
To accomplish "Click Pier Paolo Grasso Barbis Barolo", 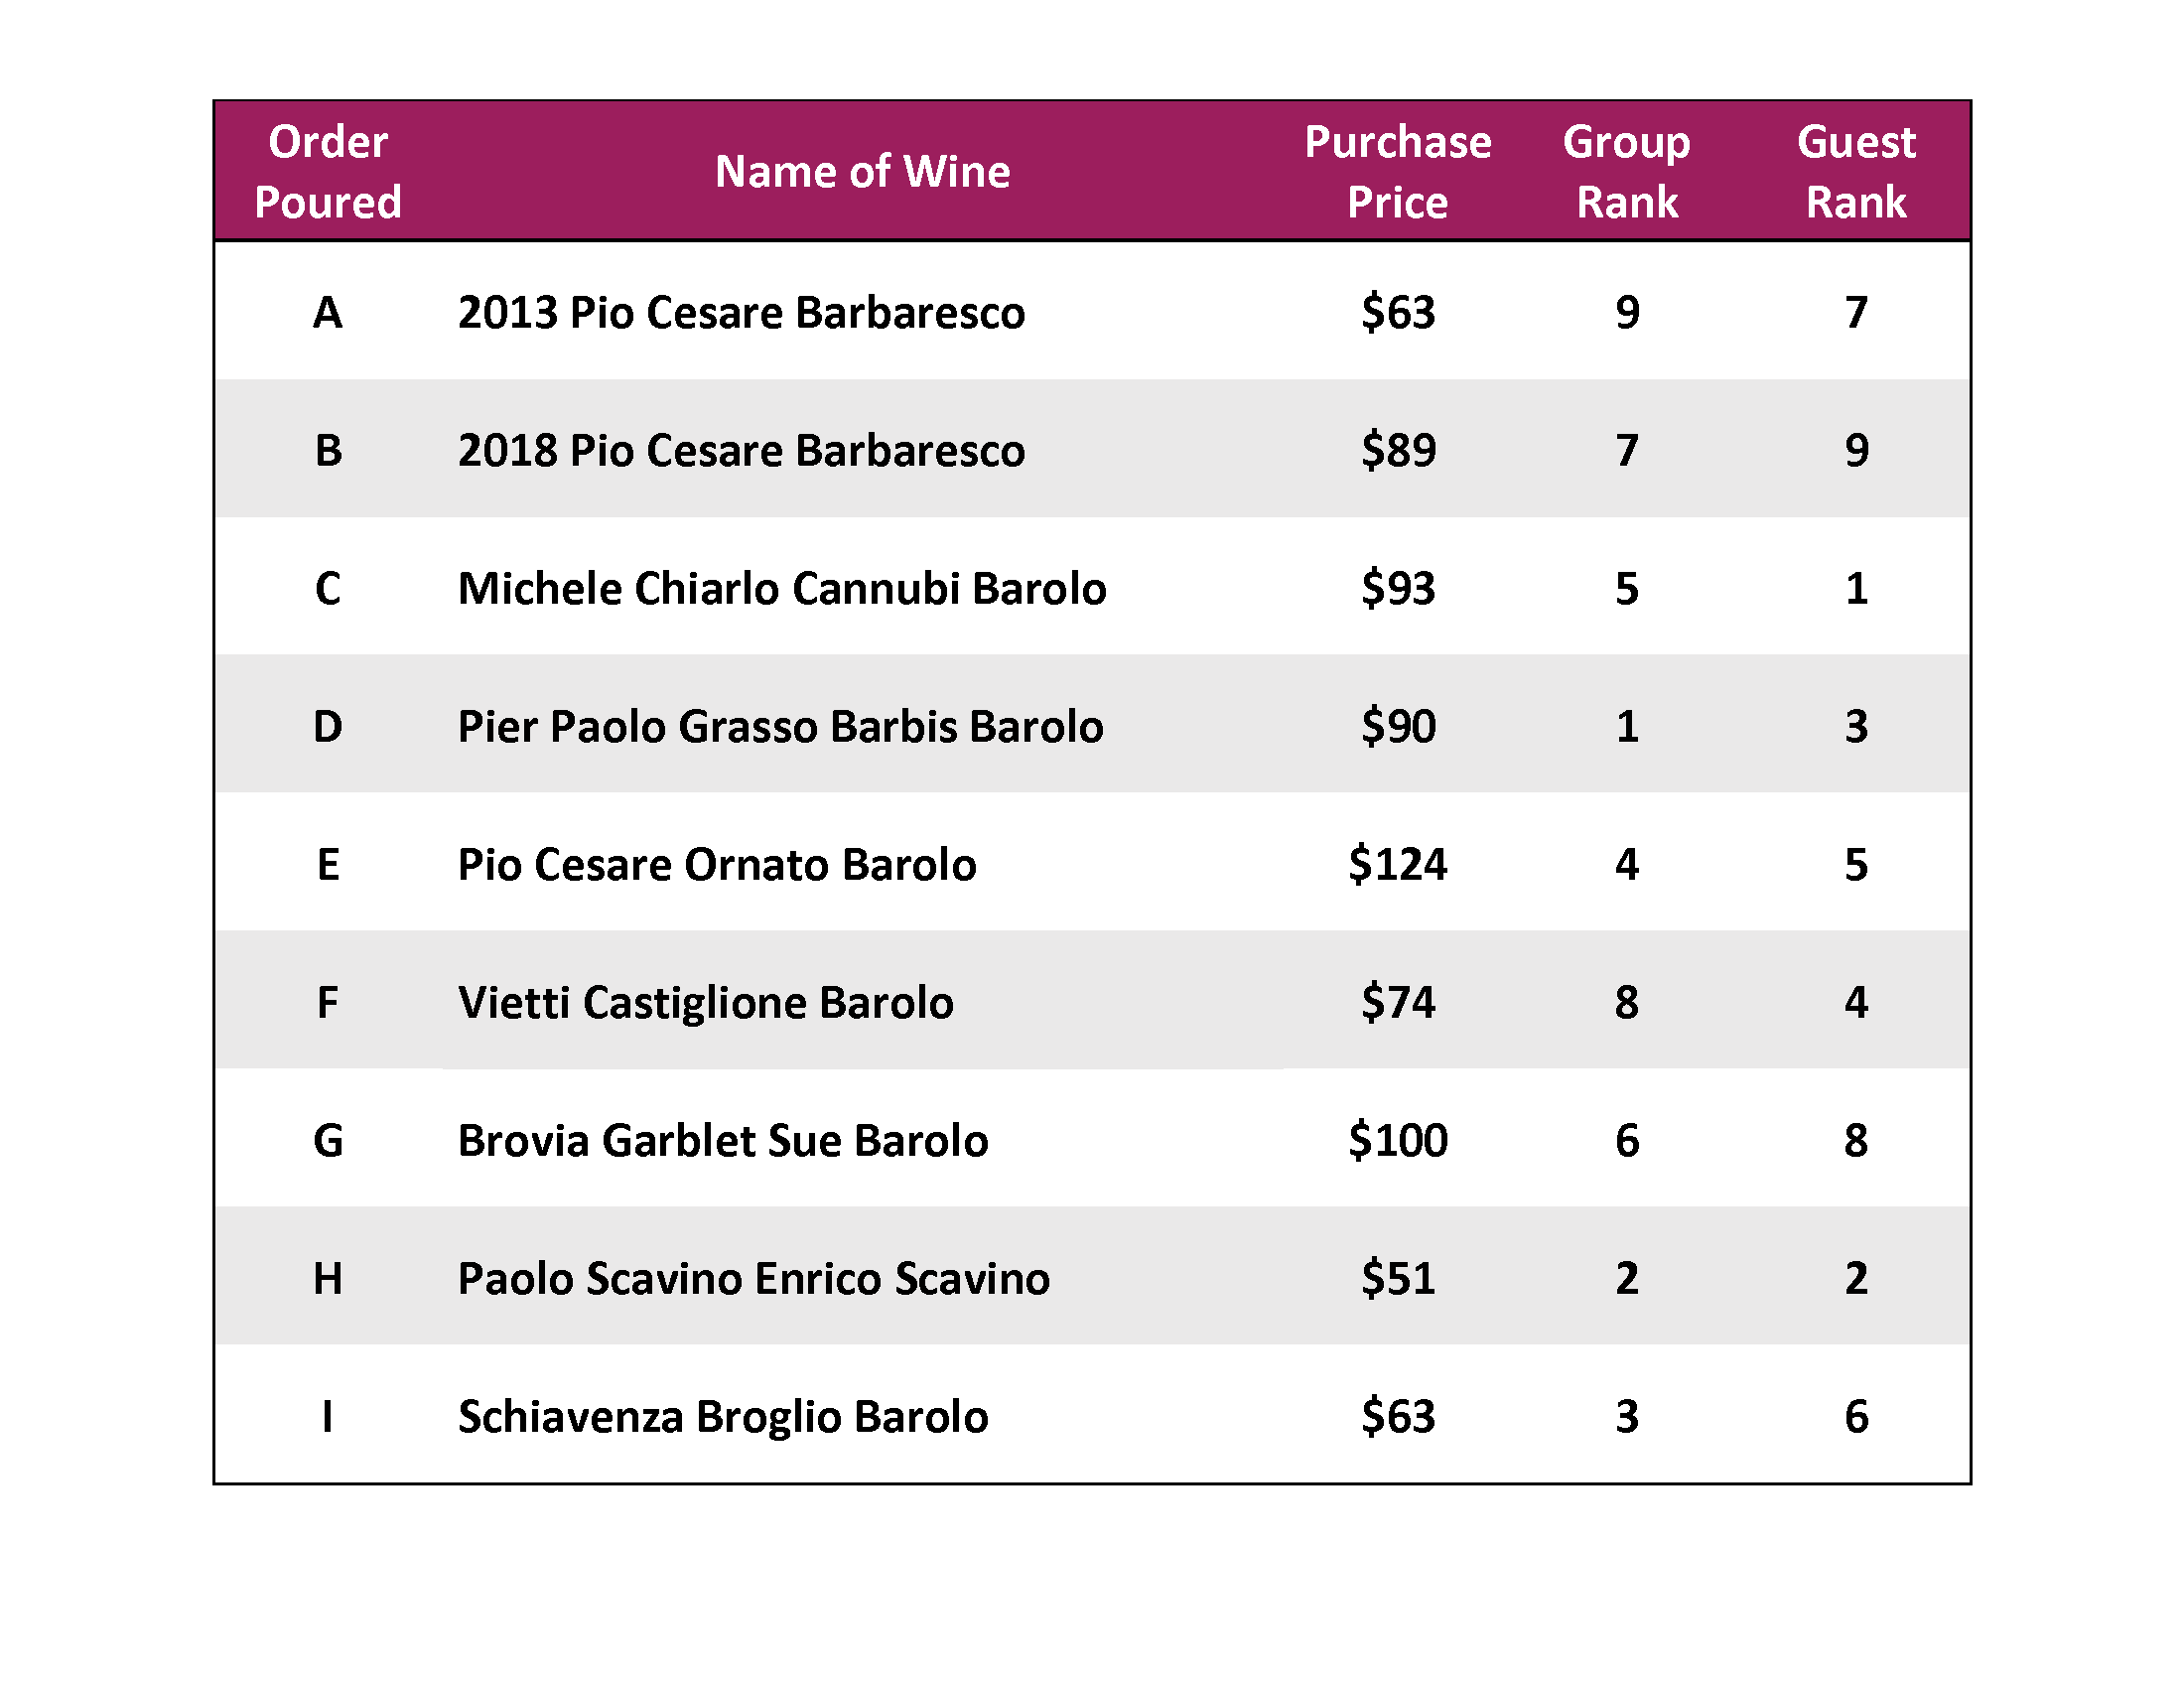I will tap(780, 726).
